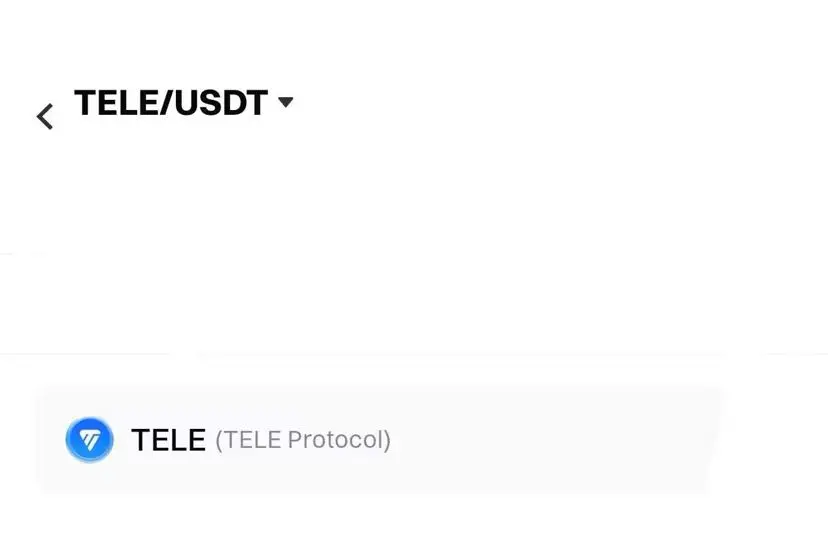
Task: Click the blue TELE Protocol logo icon
Action: tap(89, 439)
